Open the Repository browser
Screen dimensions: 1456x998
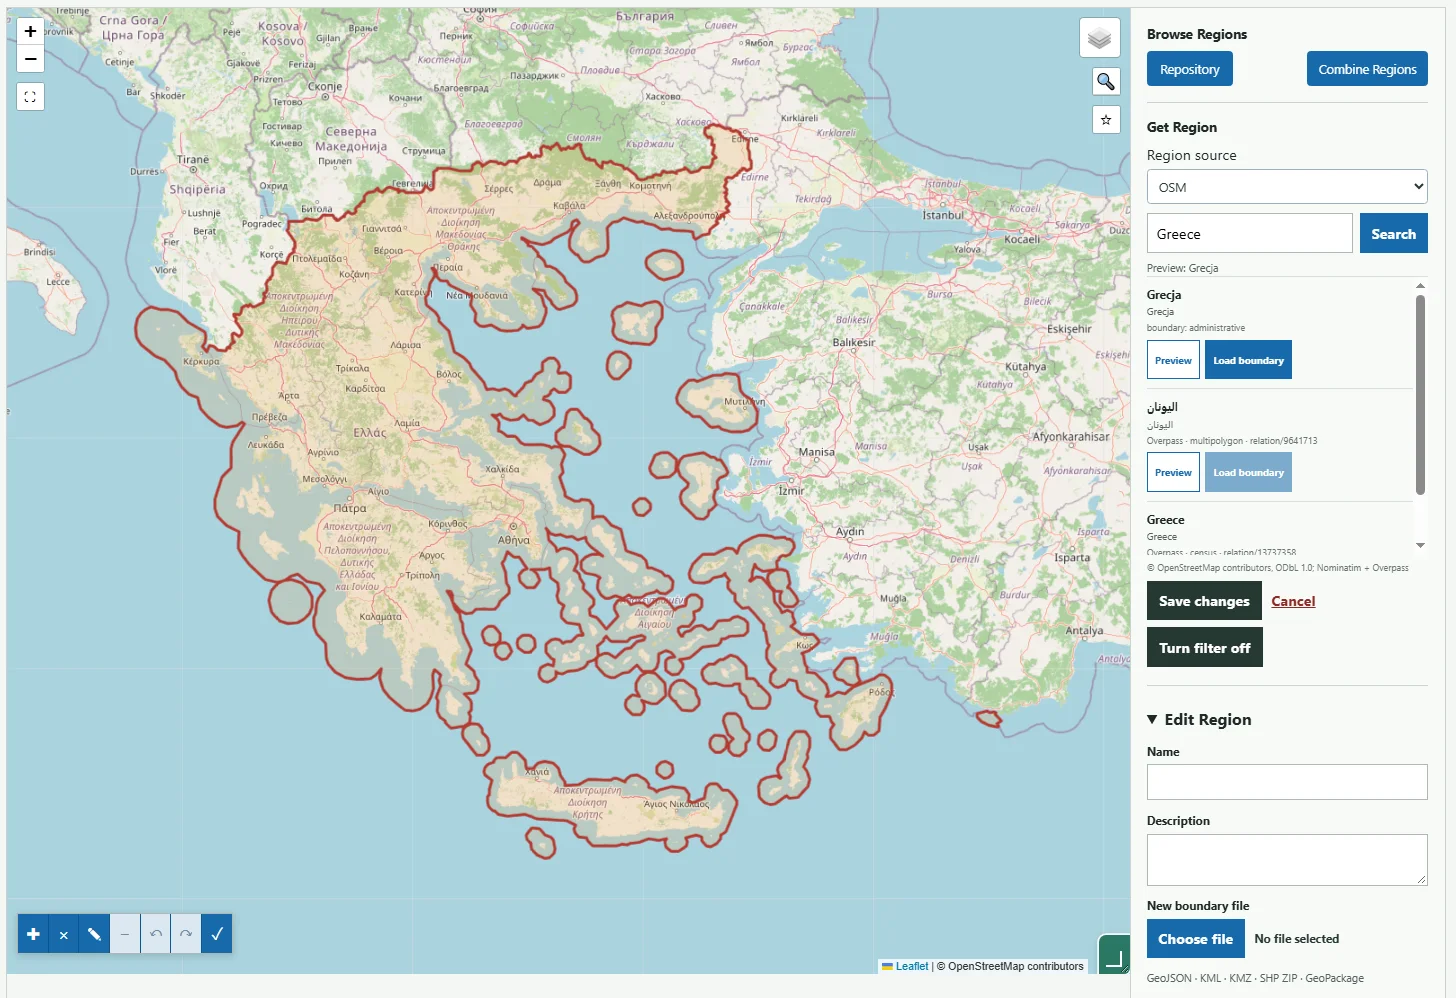tap(1190, 69)
